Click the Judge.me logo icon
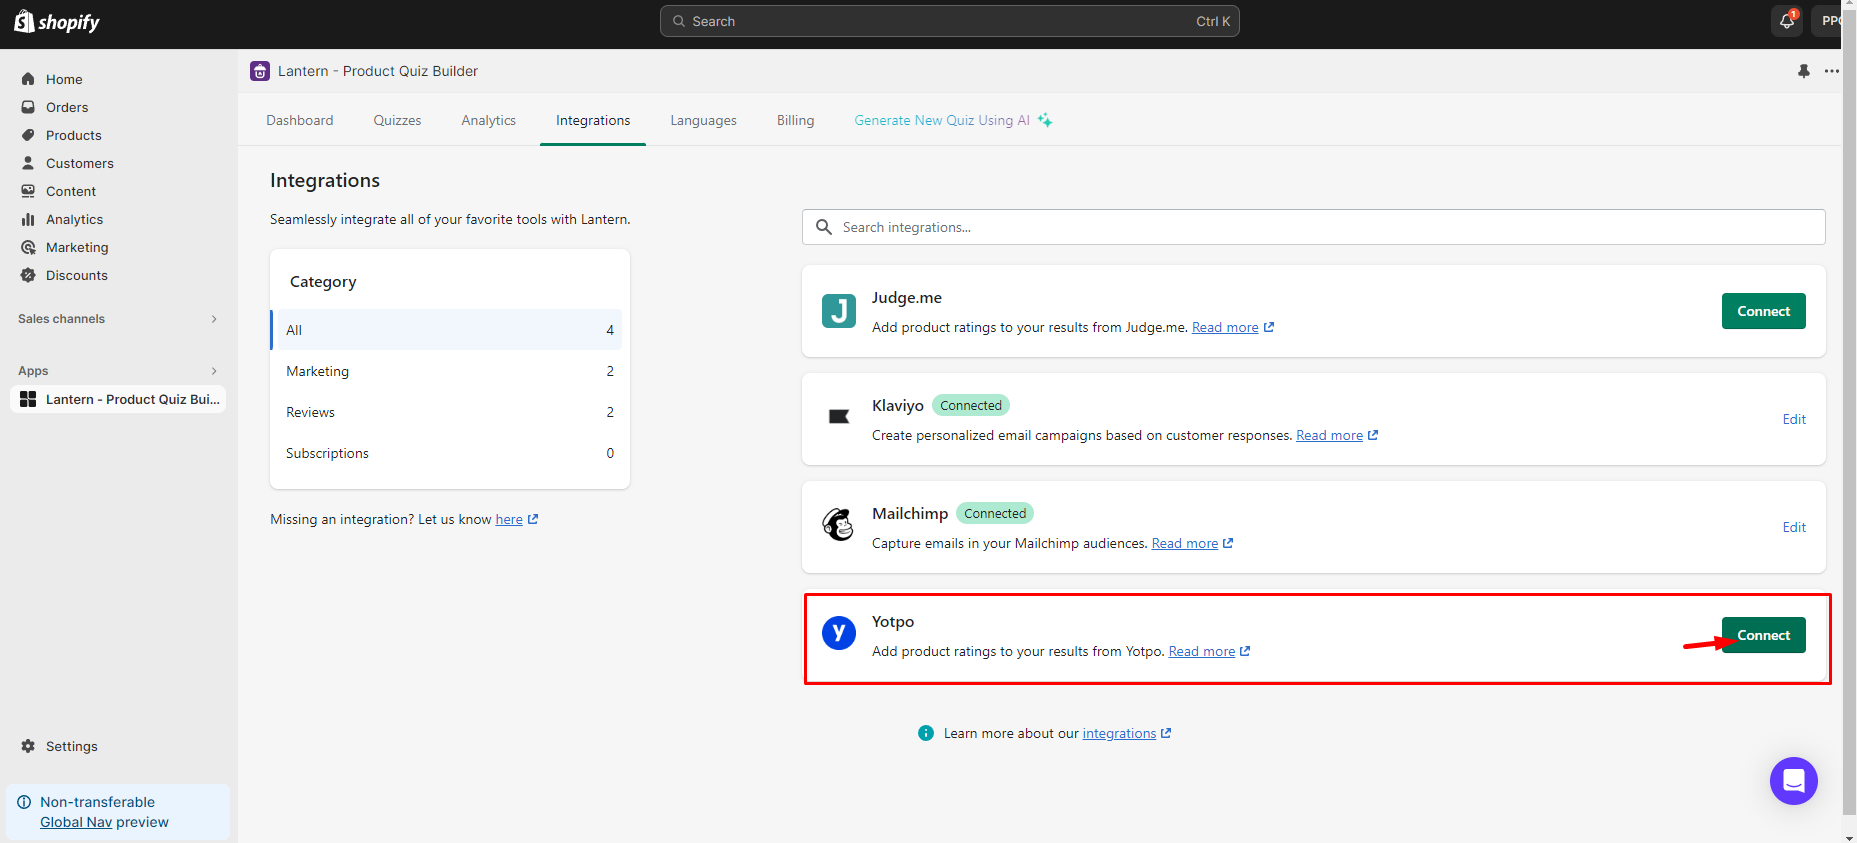 pos(838,311)
